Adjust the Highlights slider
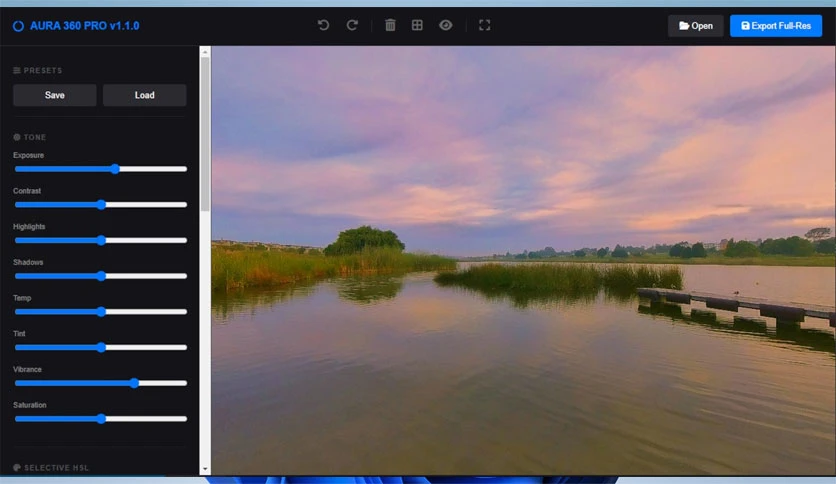This screenshot has height=484, width=836. point(101,240)
